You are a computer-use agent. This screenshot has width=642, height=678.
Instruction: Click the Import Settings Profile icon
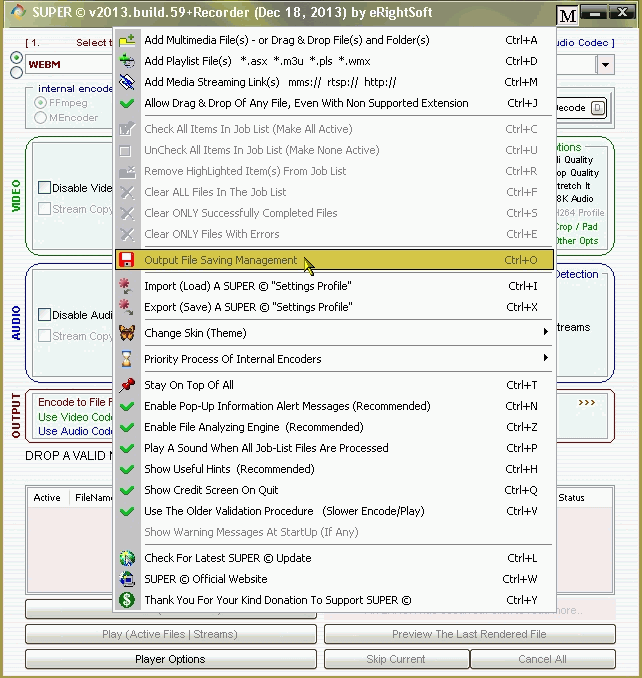click(126, 286)
